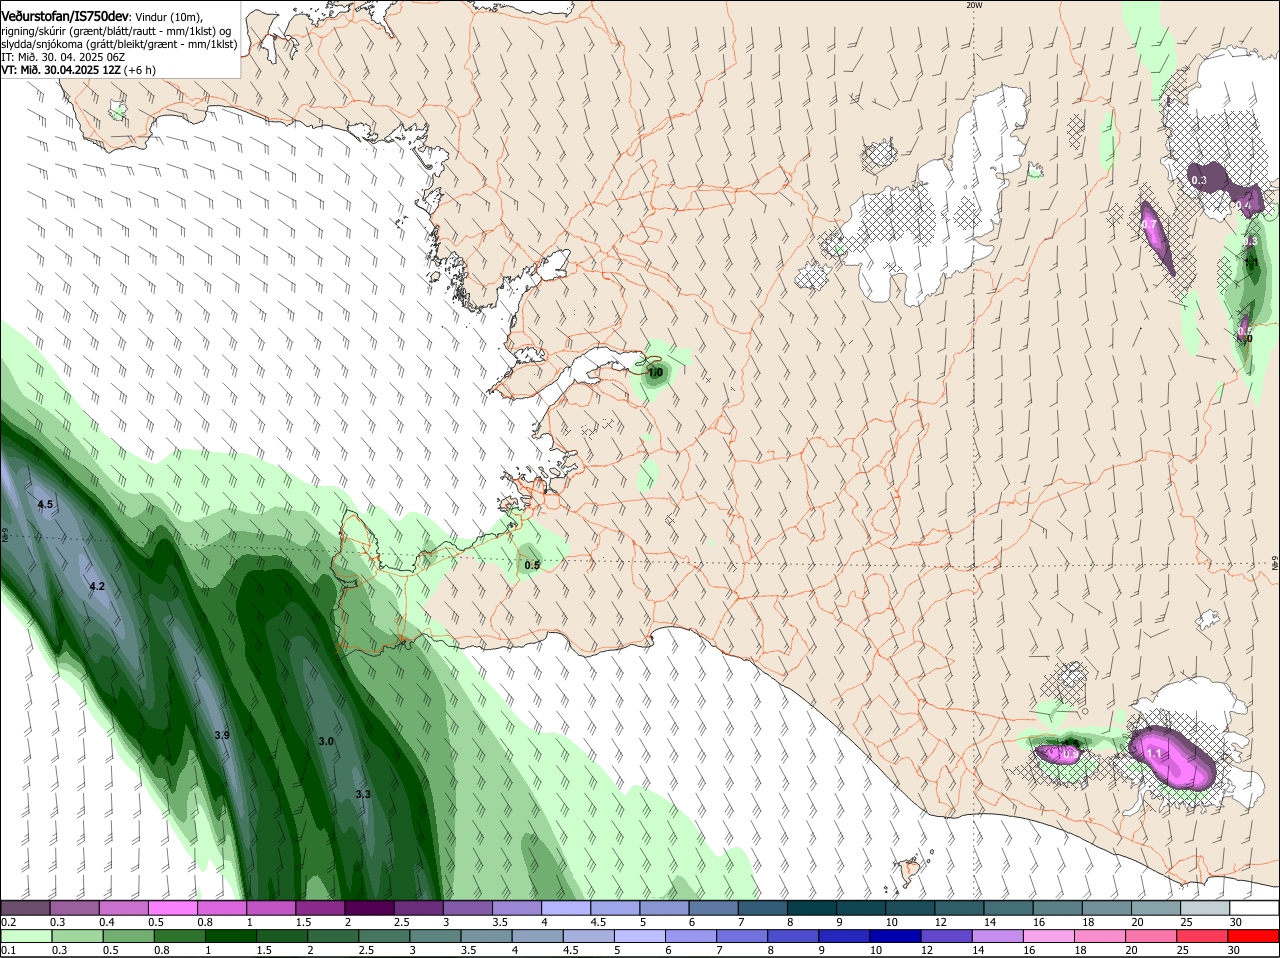Click the 'VT: Mið. 30.04.2025 12Z (+6 h)' line
This screenshot has height=958, width=1280.
tap(78, 70)
